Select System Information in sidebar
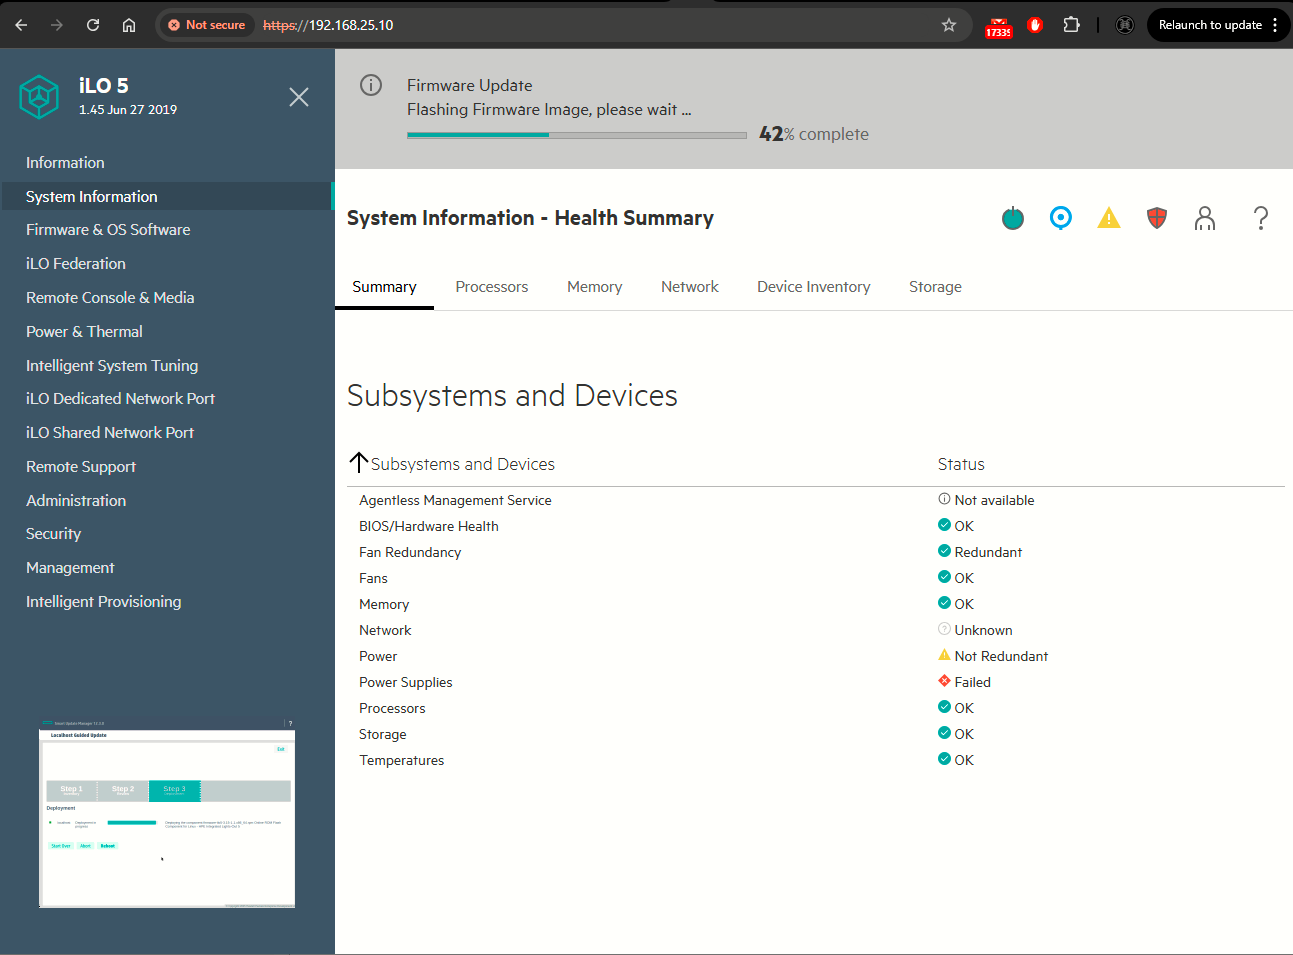This screenshot has width=1293, height=955. pyautogui.click(x=166, y=197)
